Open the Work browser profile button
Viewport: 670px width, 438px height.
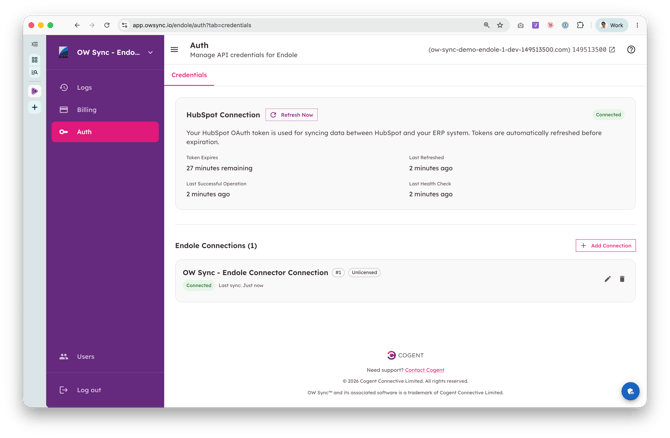611,25
